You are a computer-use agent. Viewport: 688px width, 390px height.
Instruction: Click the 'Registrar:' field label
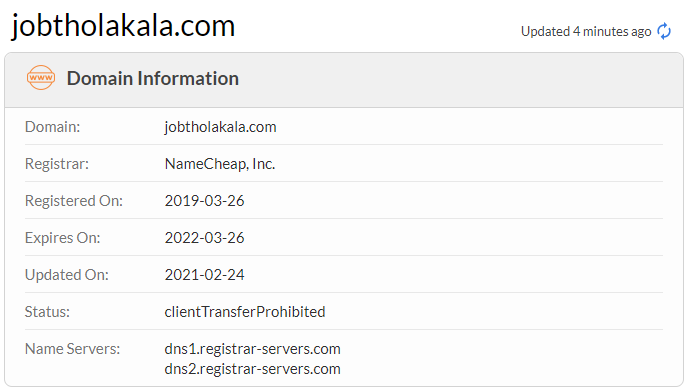(x=57, y=164)
